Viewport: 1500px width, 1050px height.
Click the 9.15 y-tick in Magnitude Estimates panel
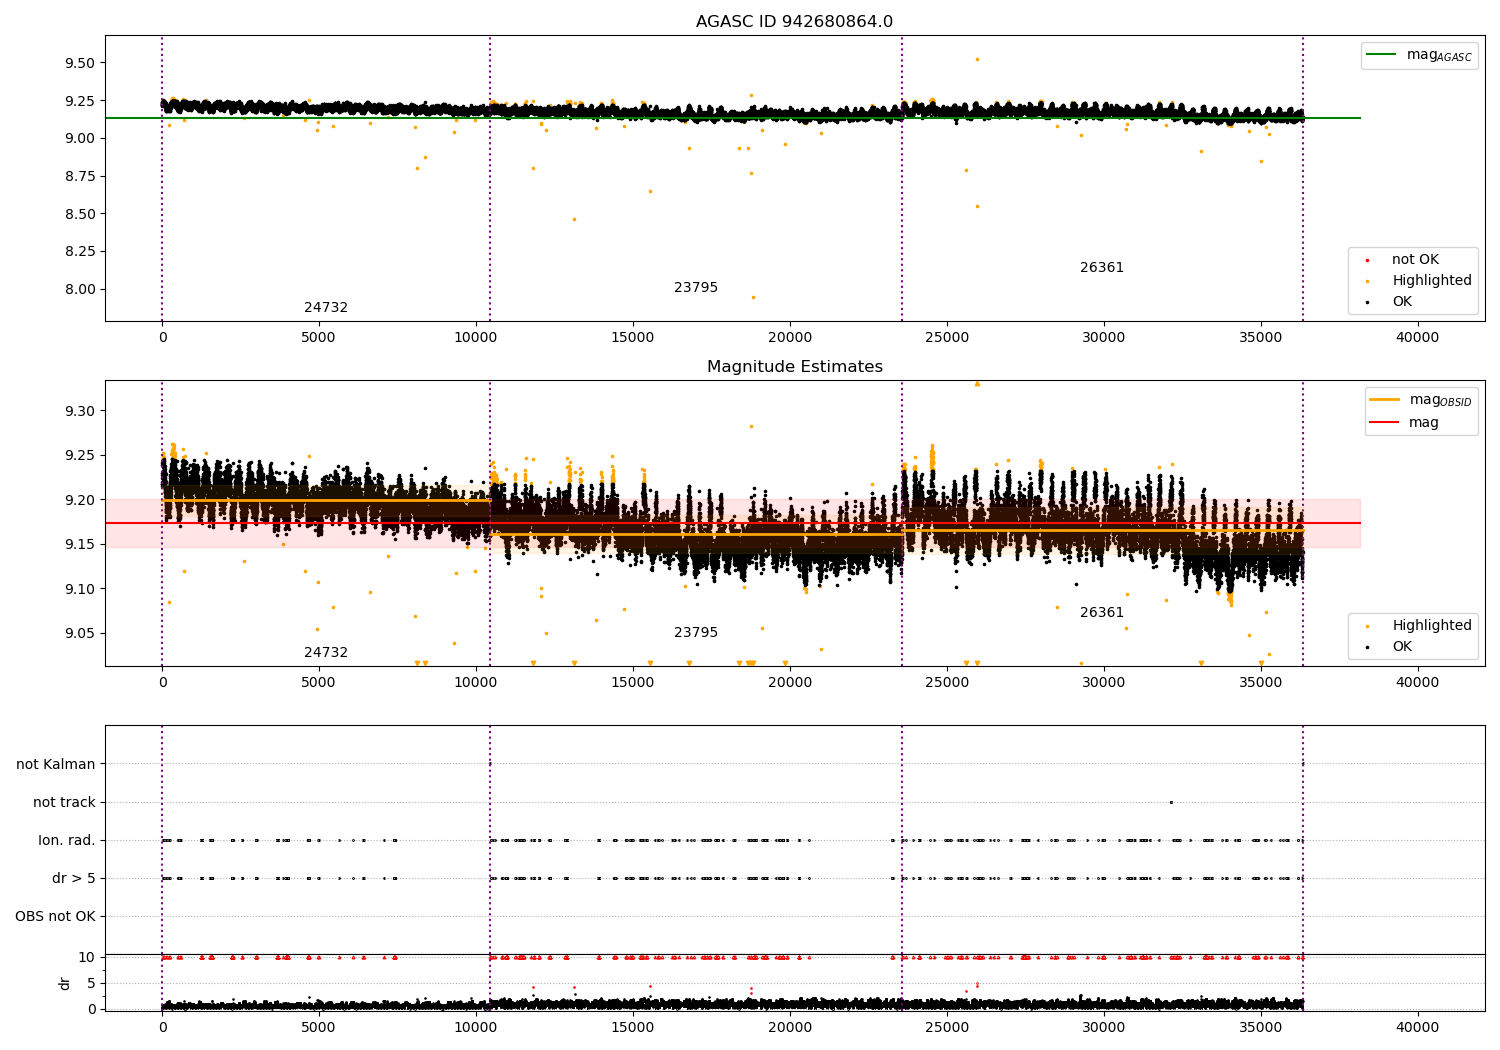click(79, 544)
